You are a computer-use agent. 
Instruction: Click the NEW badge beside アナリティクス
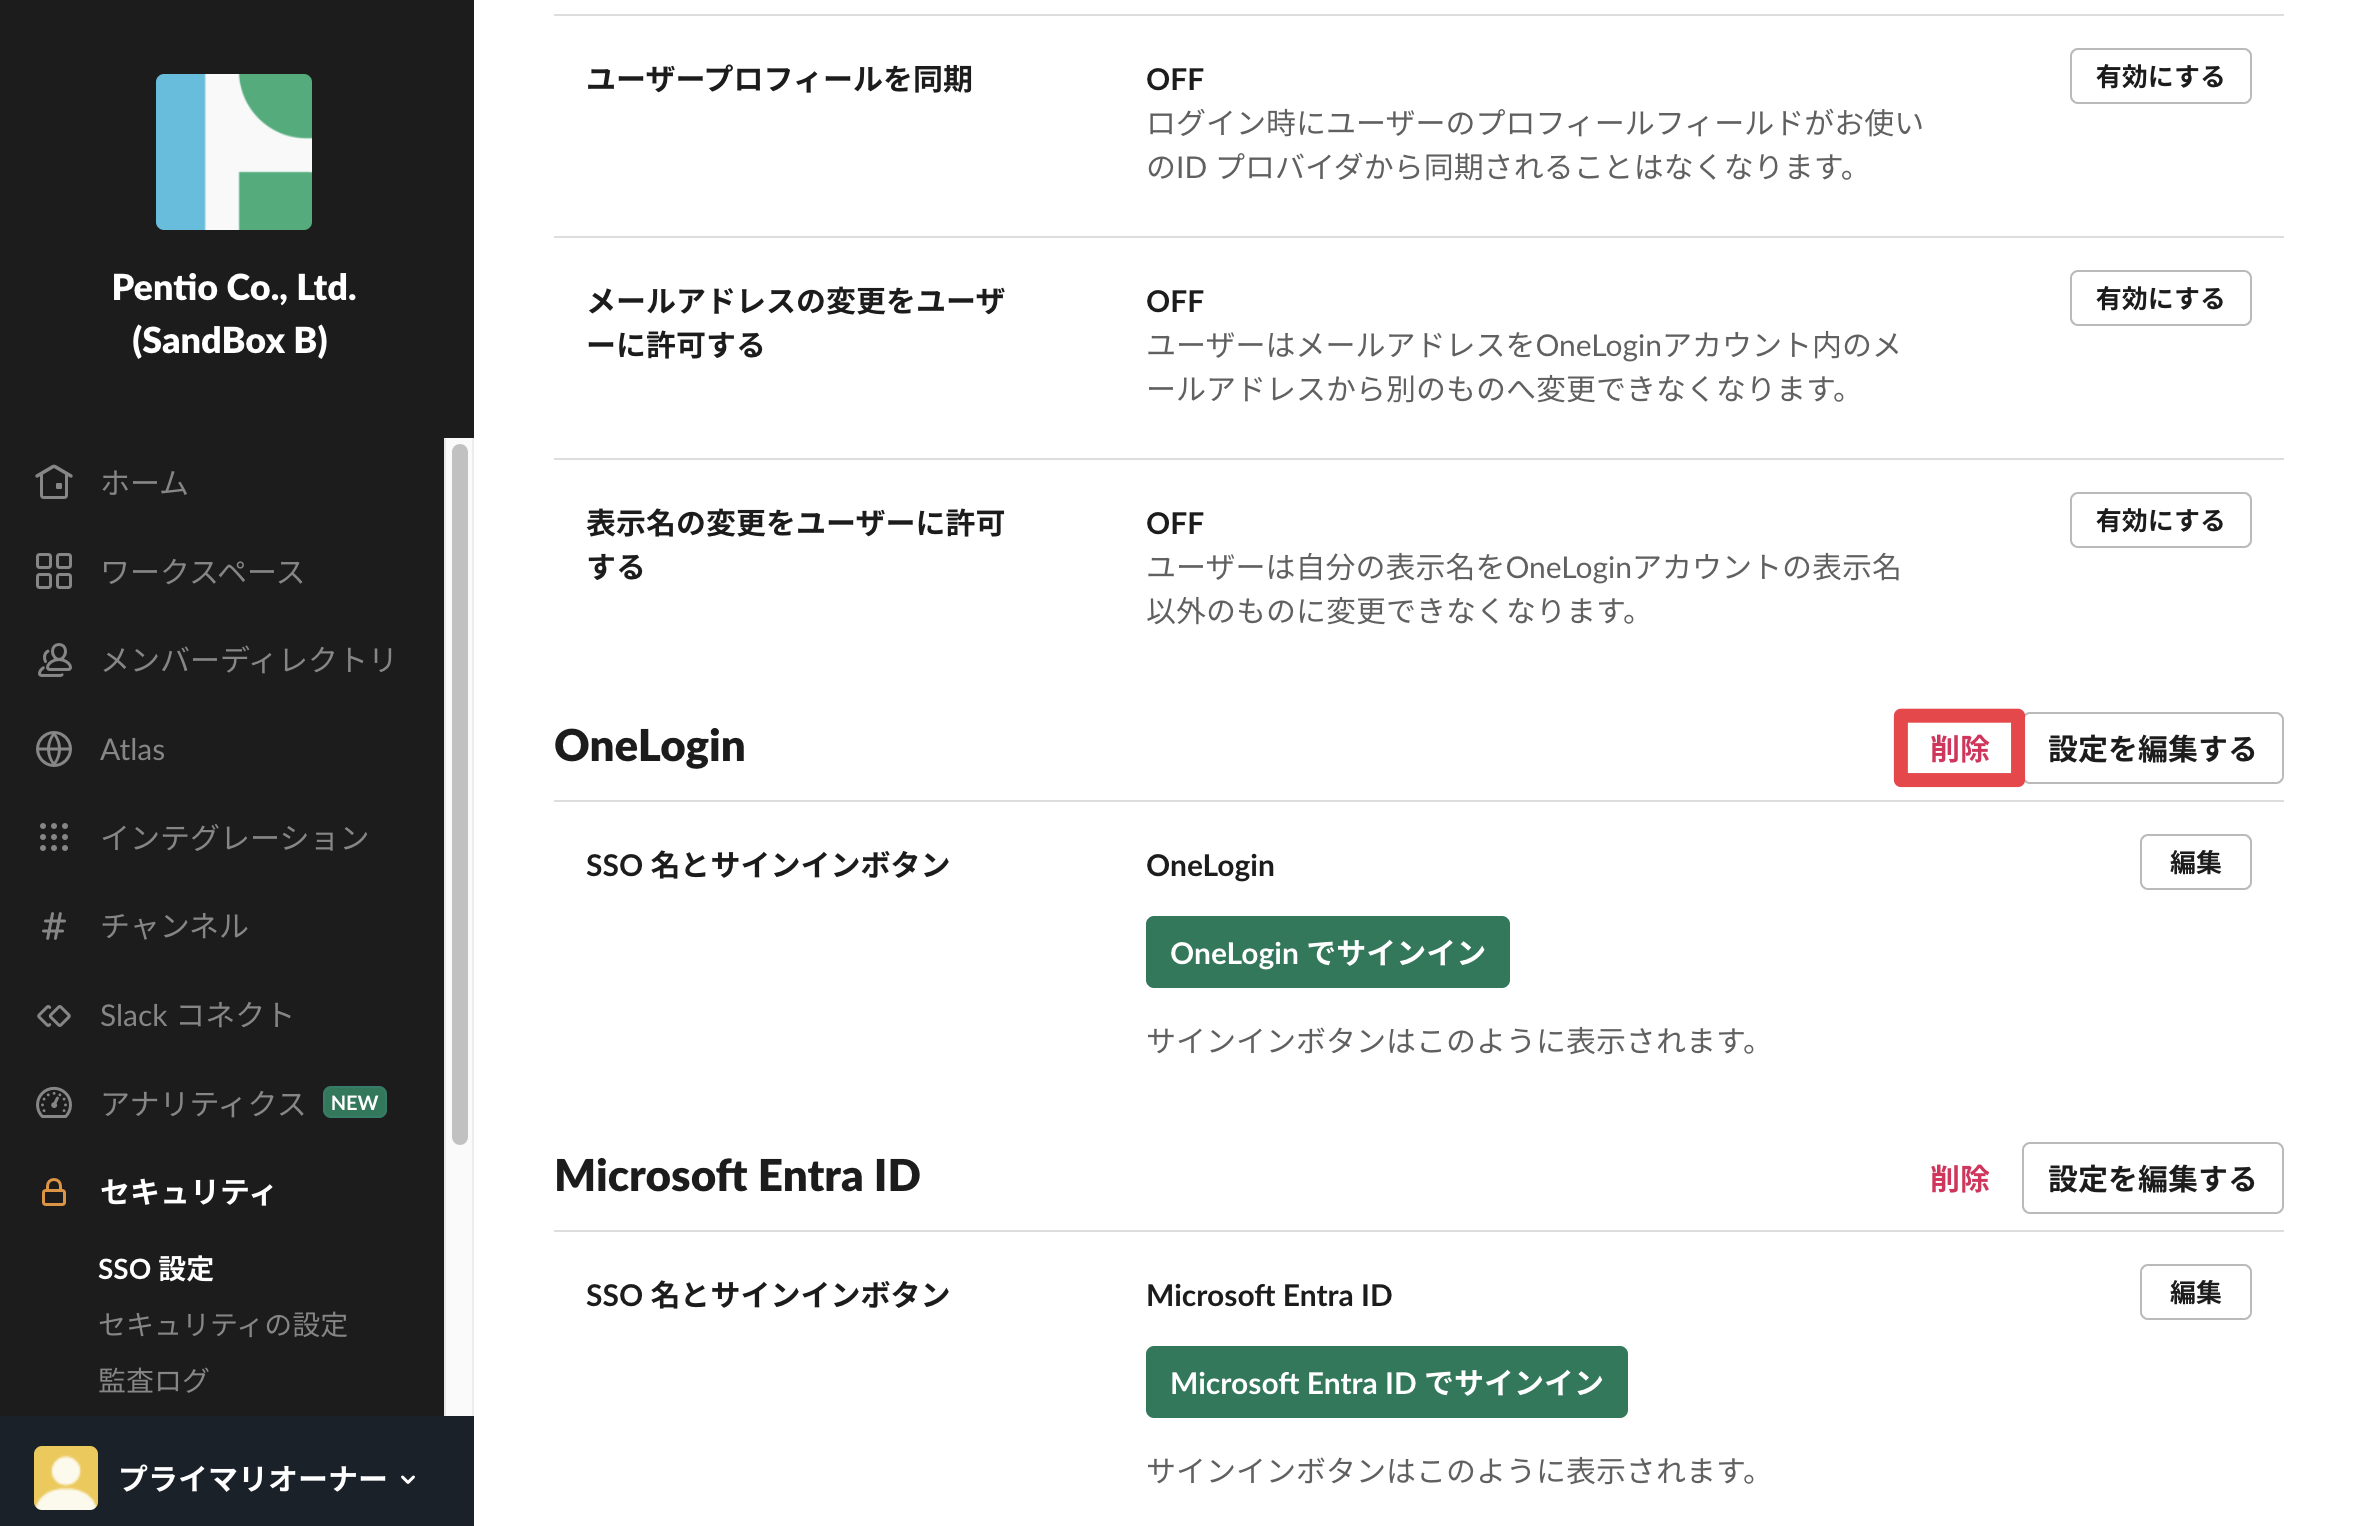pos(355,1102)
